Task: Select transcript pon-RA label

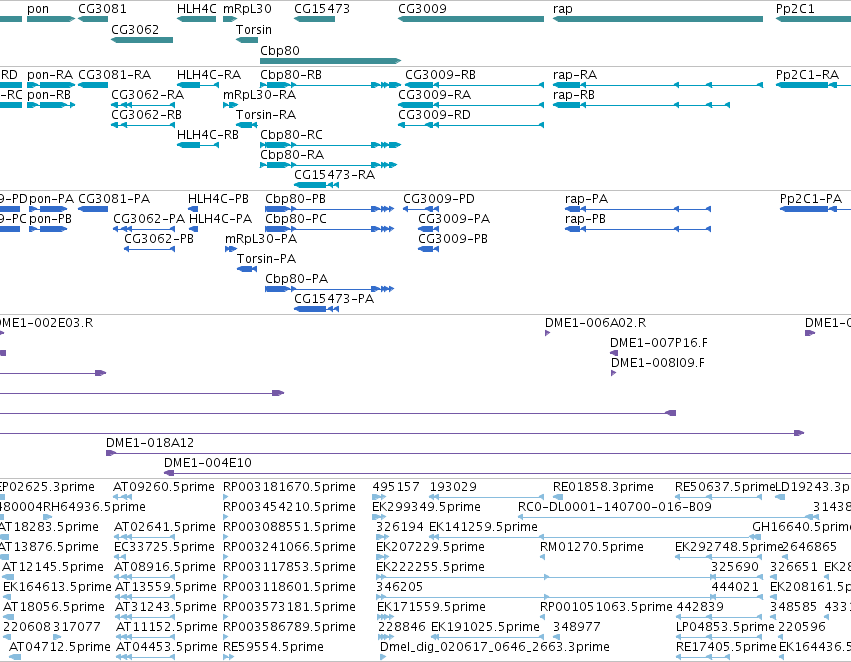Action: (50, 74)
